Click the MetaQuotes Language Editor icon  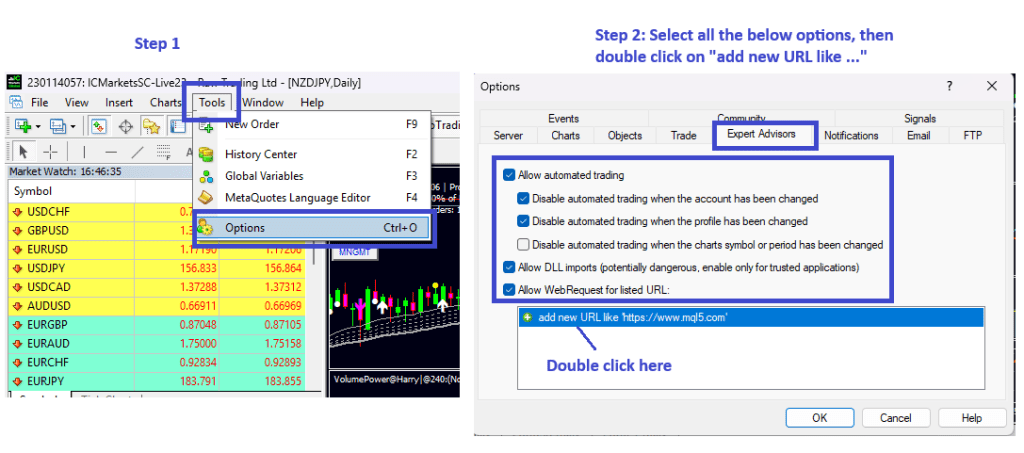pyautogui.click(x=207, y=198)
